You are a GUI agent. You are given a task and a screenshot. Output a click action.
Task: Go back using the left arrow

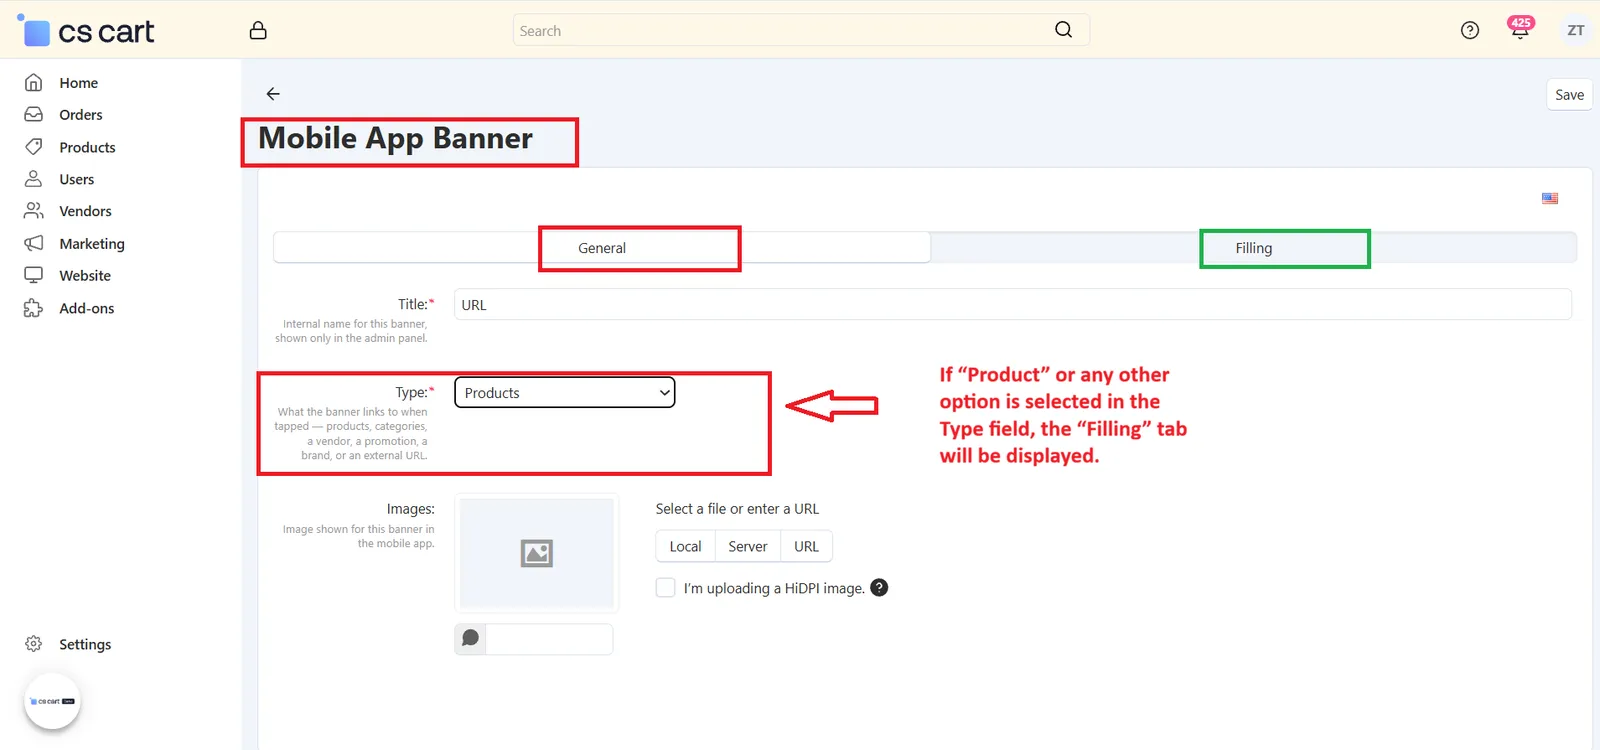pos(273,94)
